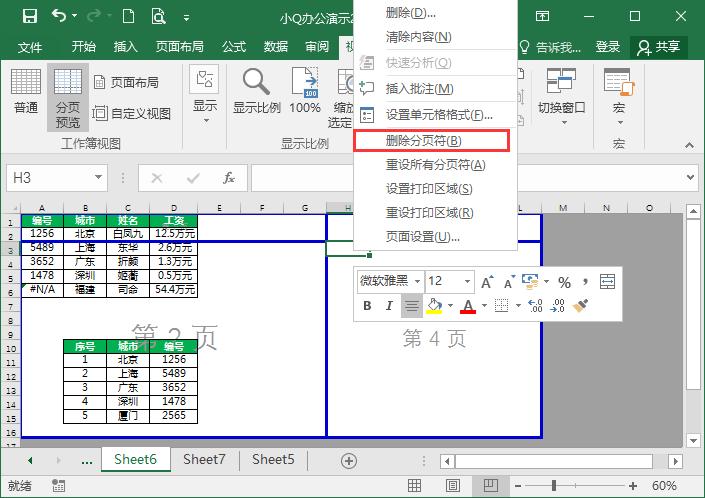Expand the Show (显示) dropdown
The height and width of the screenshot is (498, 705).
[x=205, y=95]
